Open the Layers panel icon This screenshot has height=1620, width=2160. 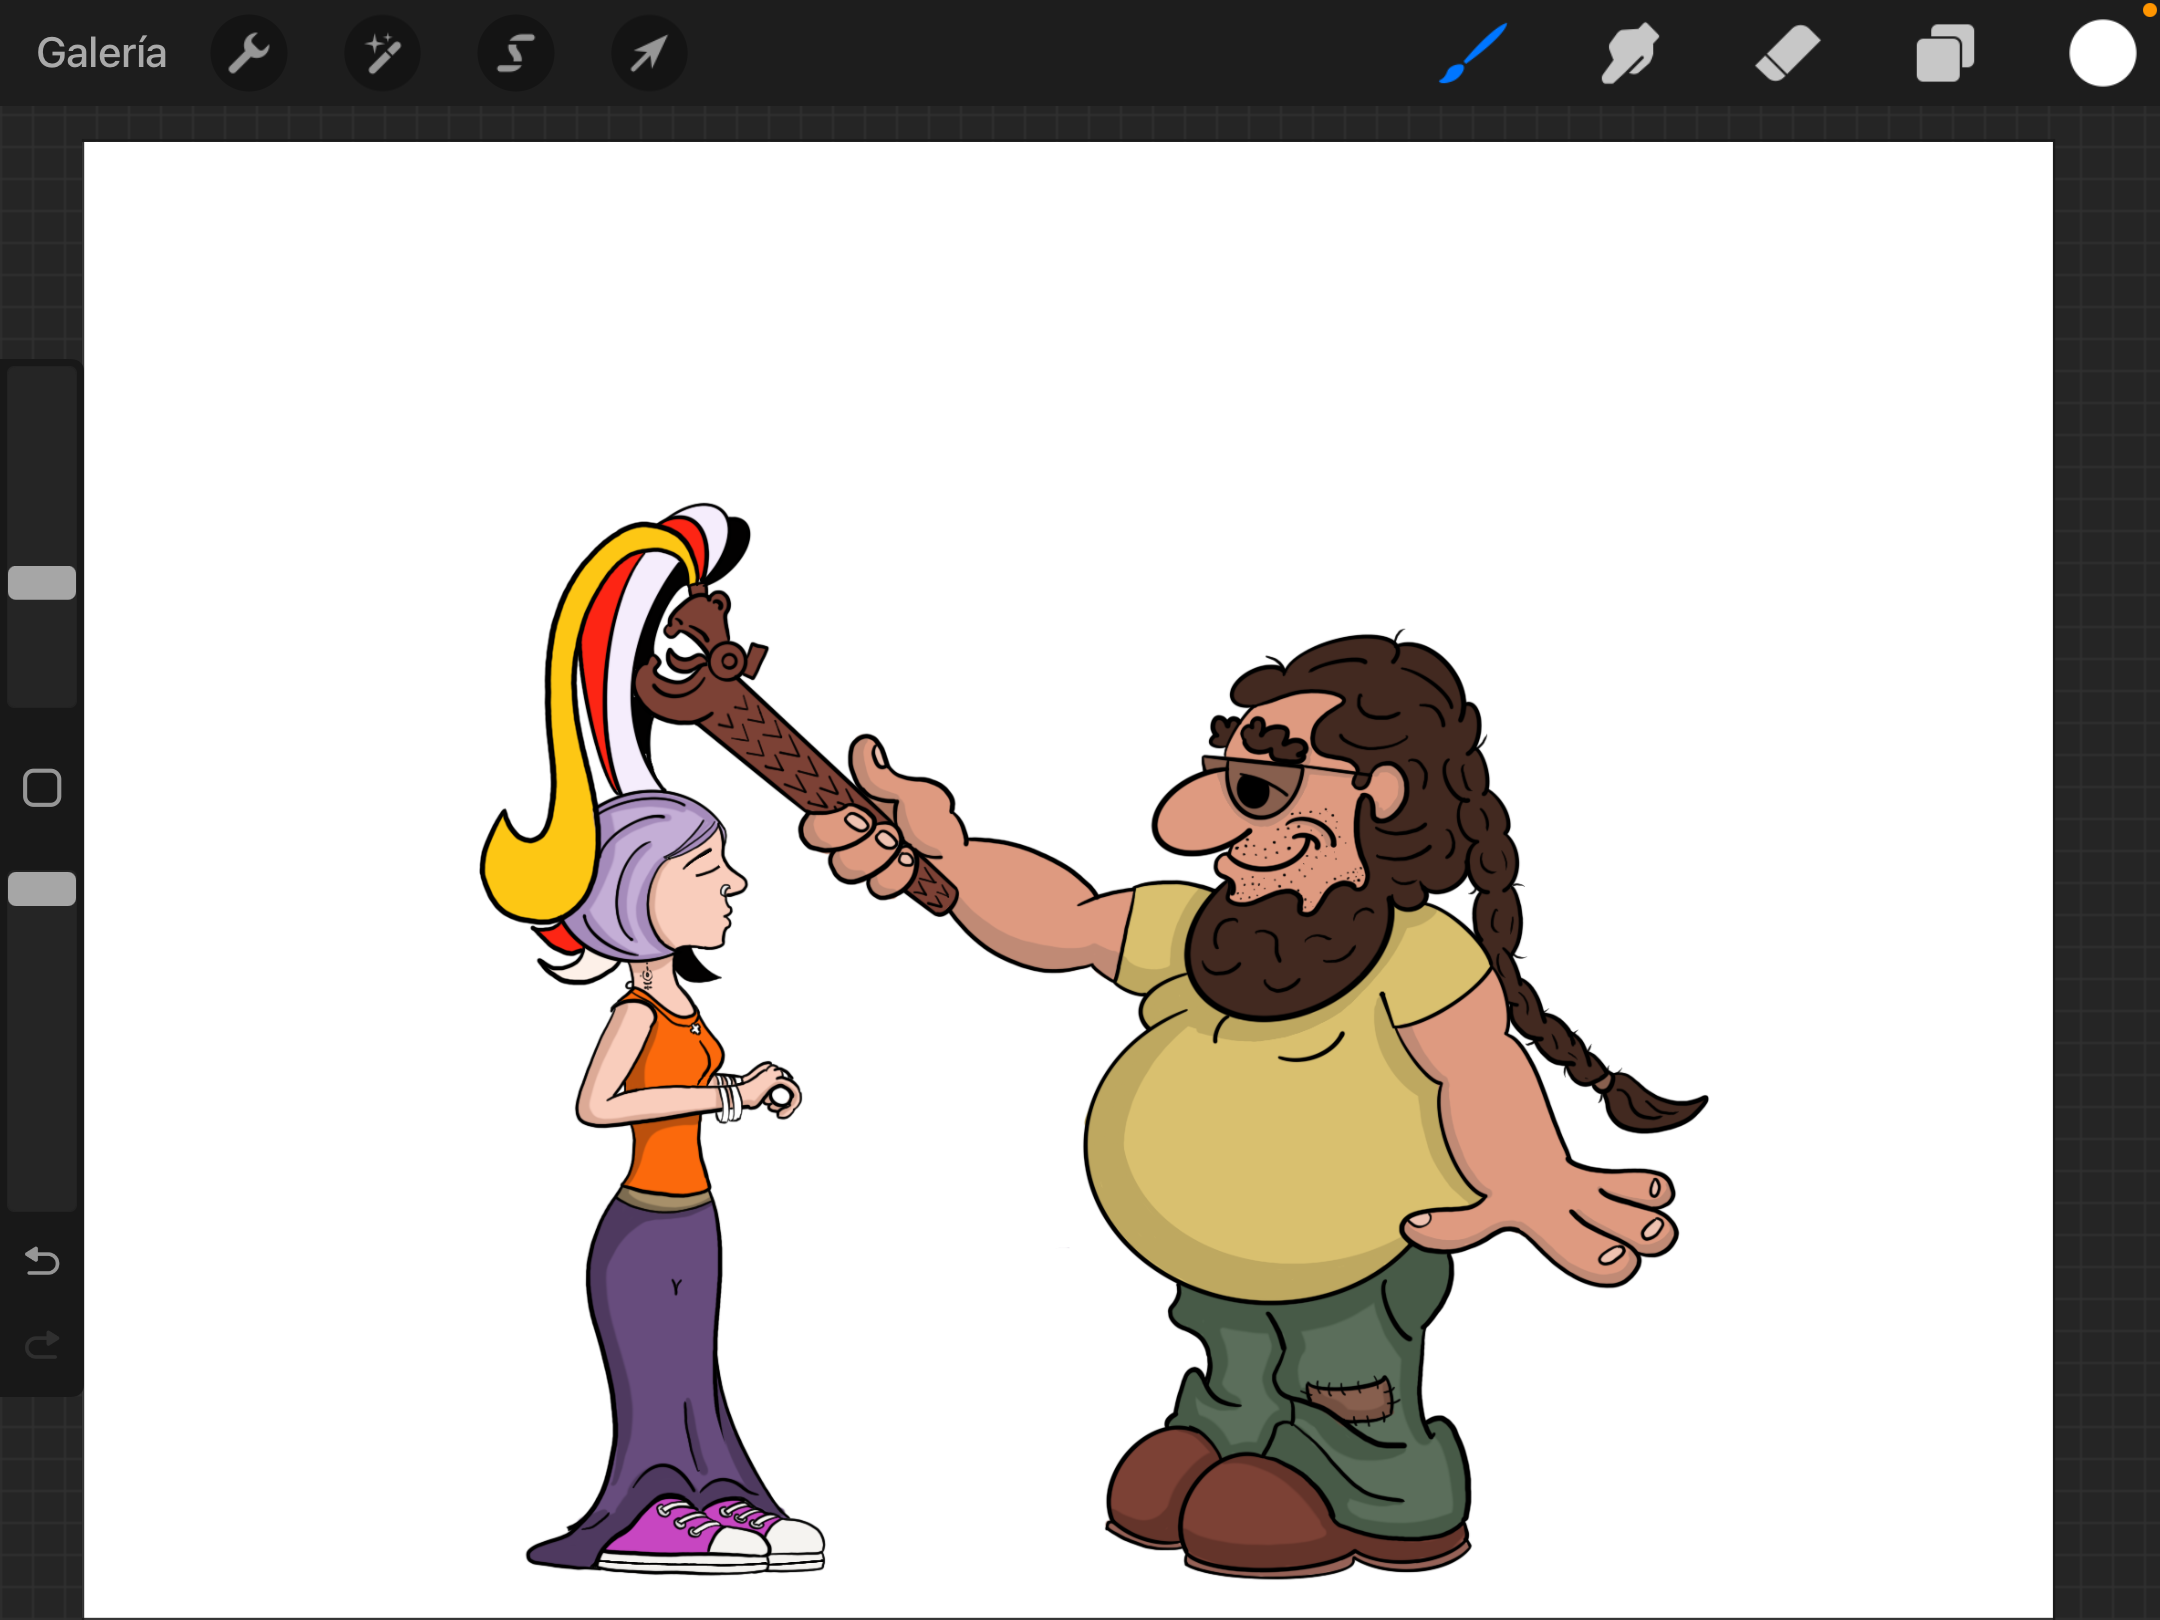click(1944, 53)
